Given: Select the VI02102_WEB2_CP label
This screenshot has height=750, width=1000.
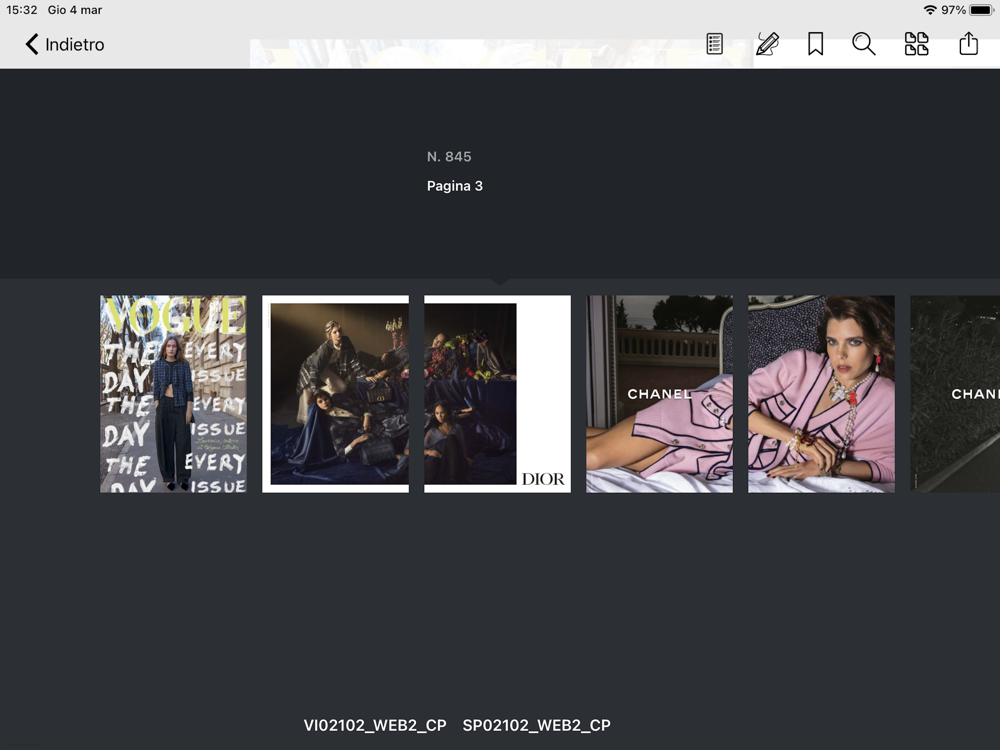Looking at the screenshot, I should (375, 725).
